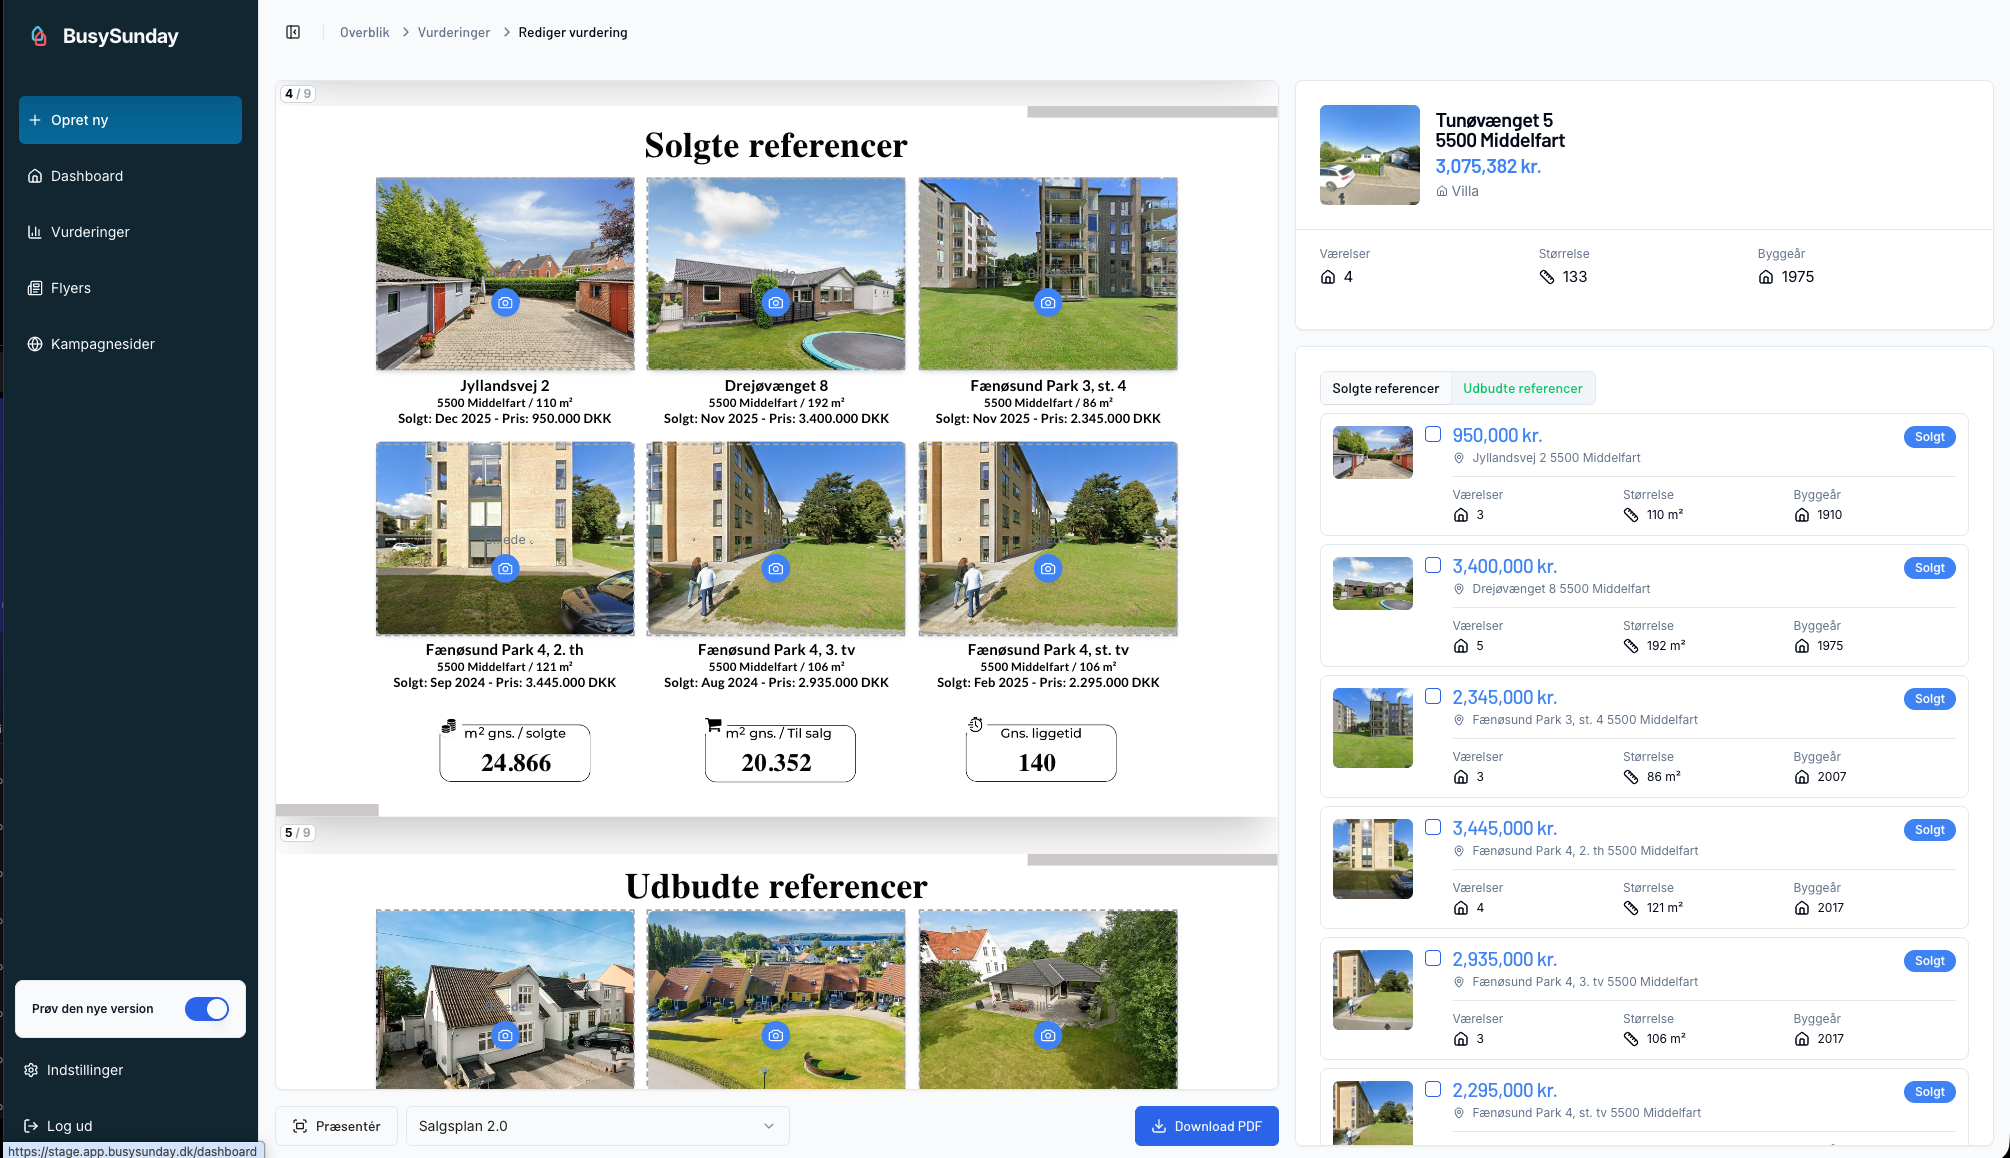Disable 'Prøv den nye version' toggle
The width and height of the screenshot is (2010, 1158).
click(207, 1009)
